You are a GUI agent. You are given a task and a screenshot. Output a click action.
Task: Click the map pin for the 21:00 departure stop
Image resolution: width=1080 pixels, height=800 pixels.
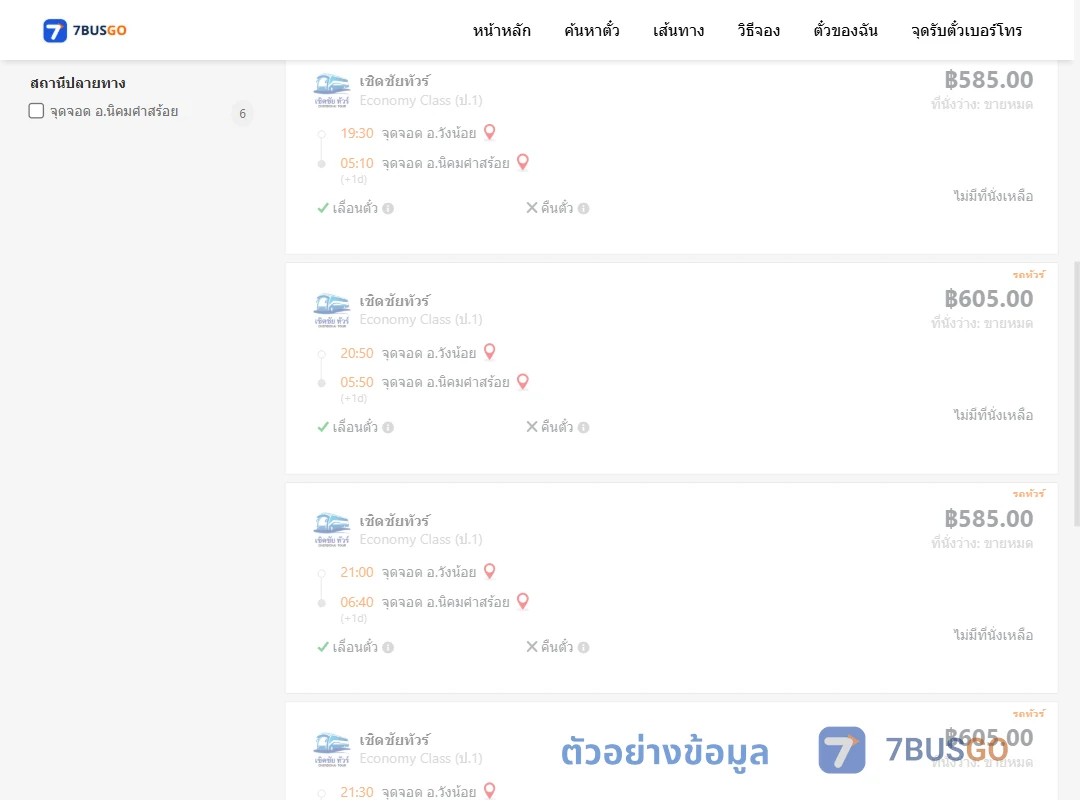(x=490, y=571)
